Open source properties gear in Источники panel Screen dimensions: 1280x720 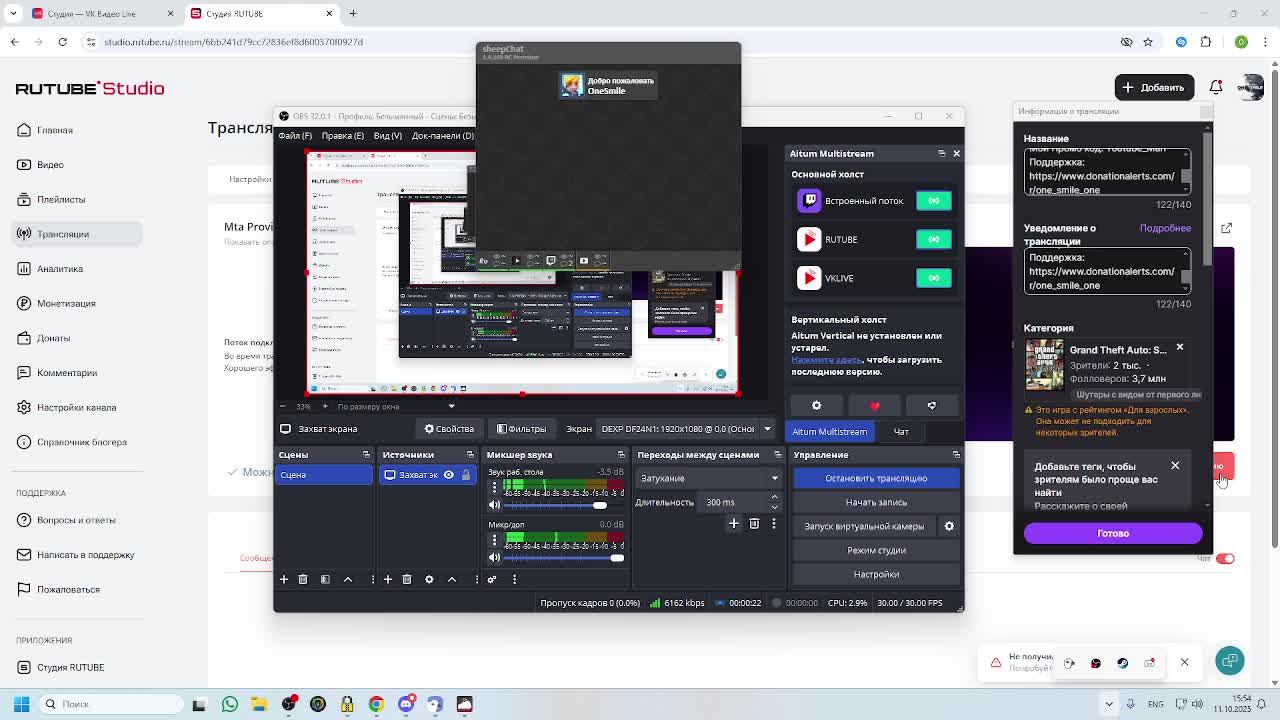pyautogui.click(x=429, y=579)
